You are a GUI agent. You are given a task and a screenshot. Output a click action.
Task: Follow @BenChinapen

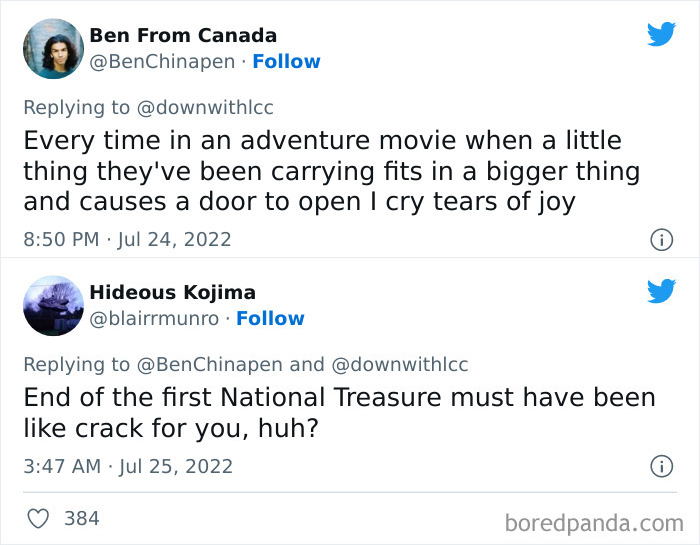tap(286, 61)
